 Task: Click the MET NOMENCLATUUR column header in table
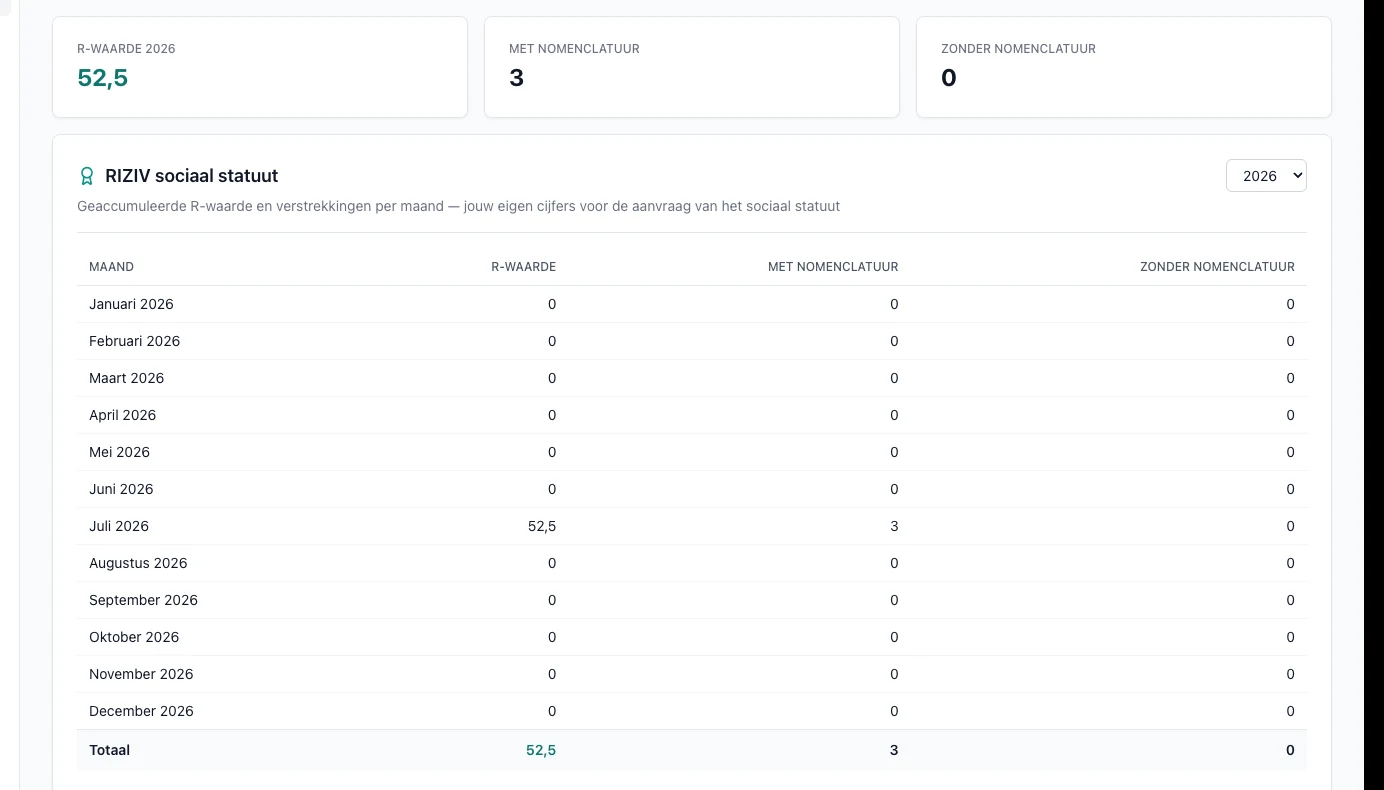tap(833, 267)
